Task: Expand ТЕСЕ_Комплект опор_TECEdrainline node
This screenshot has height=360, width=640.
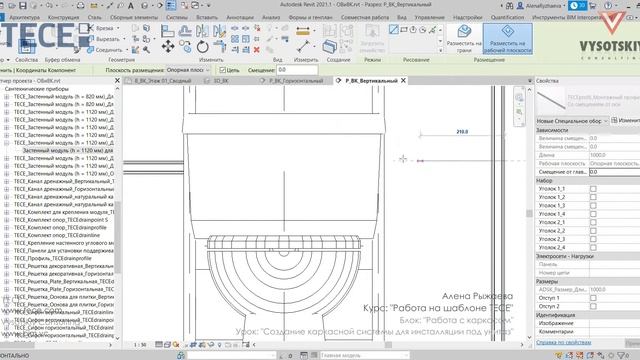Action: tap(7, 235)
